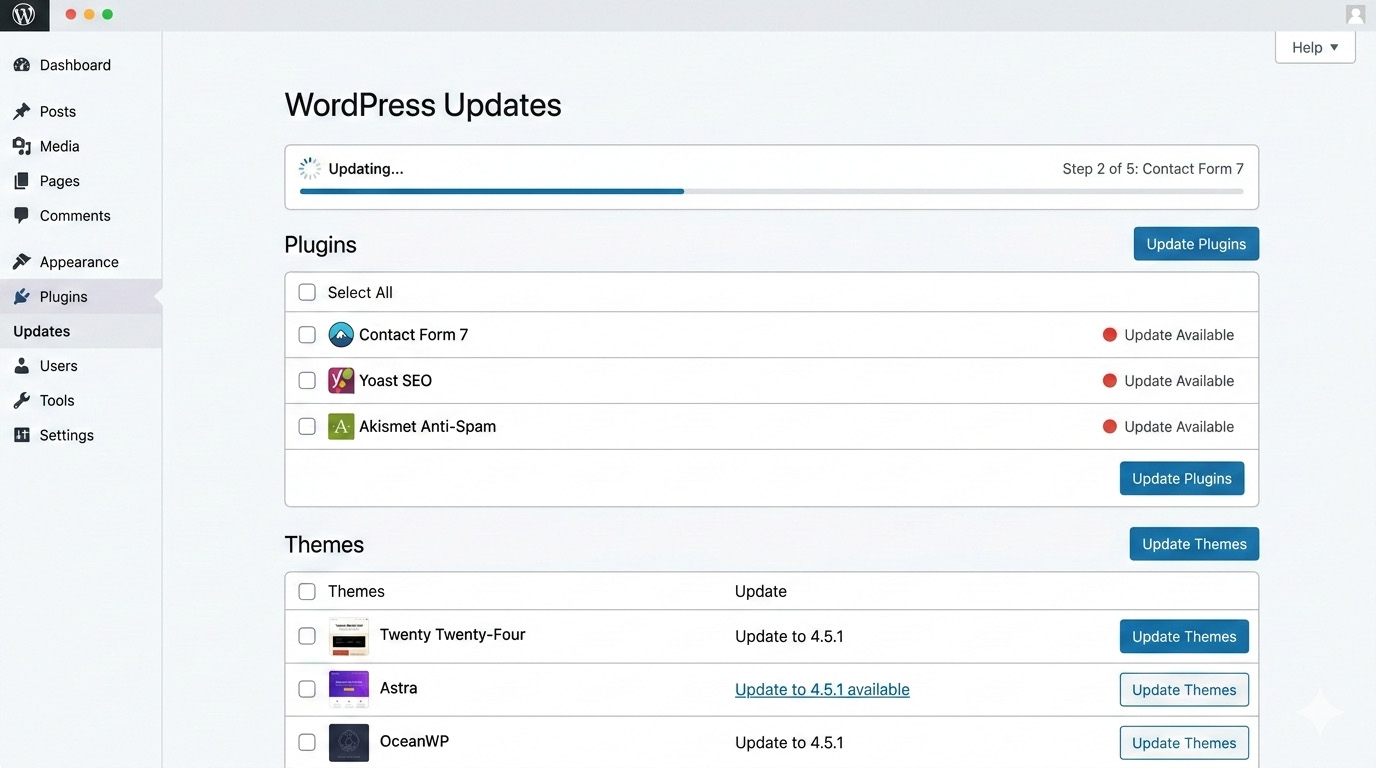
Task: Follow the Update to 4.5.1 available link
Action: 822,690
